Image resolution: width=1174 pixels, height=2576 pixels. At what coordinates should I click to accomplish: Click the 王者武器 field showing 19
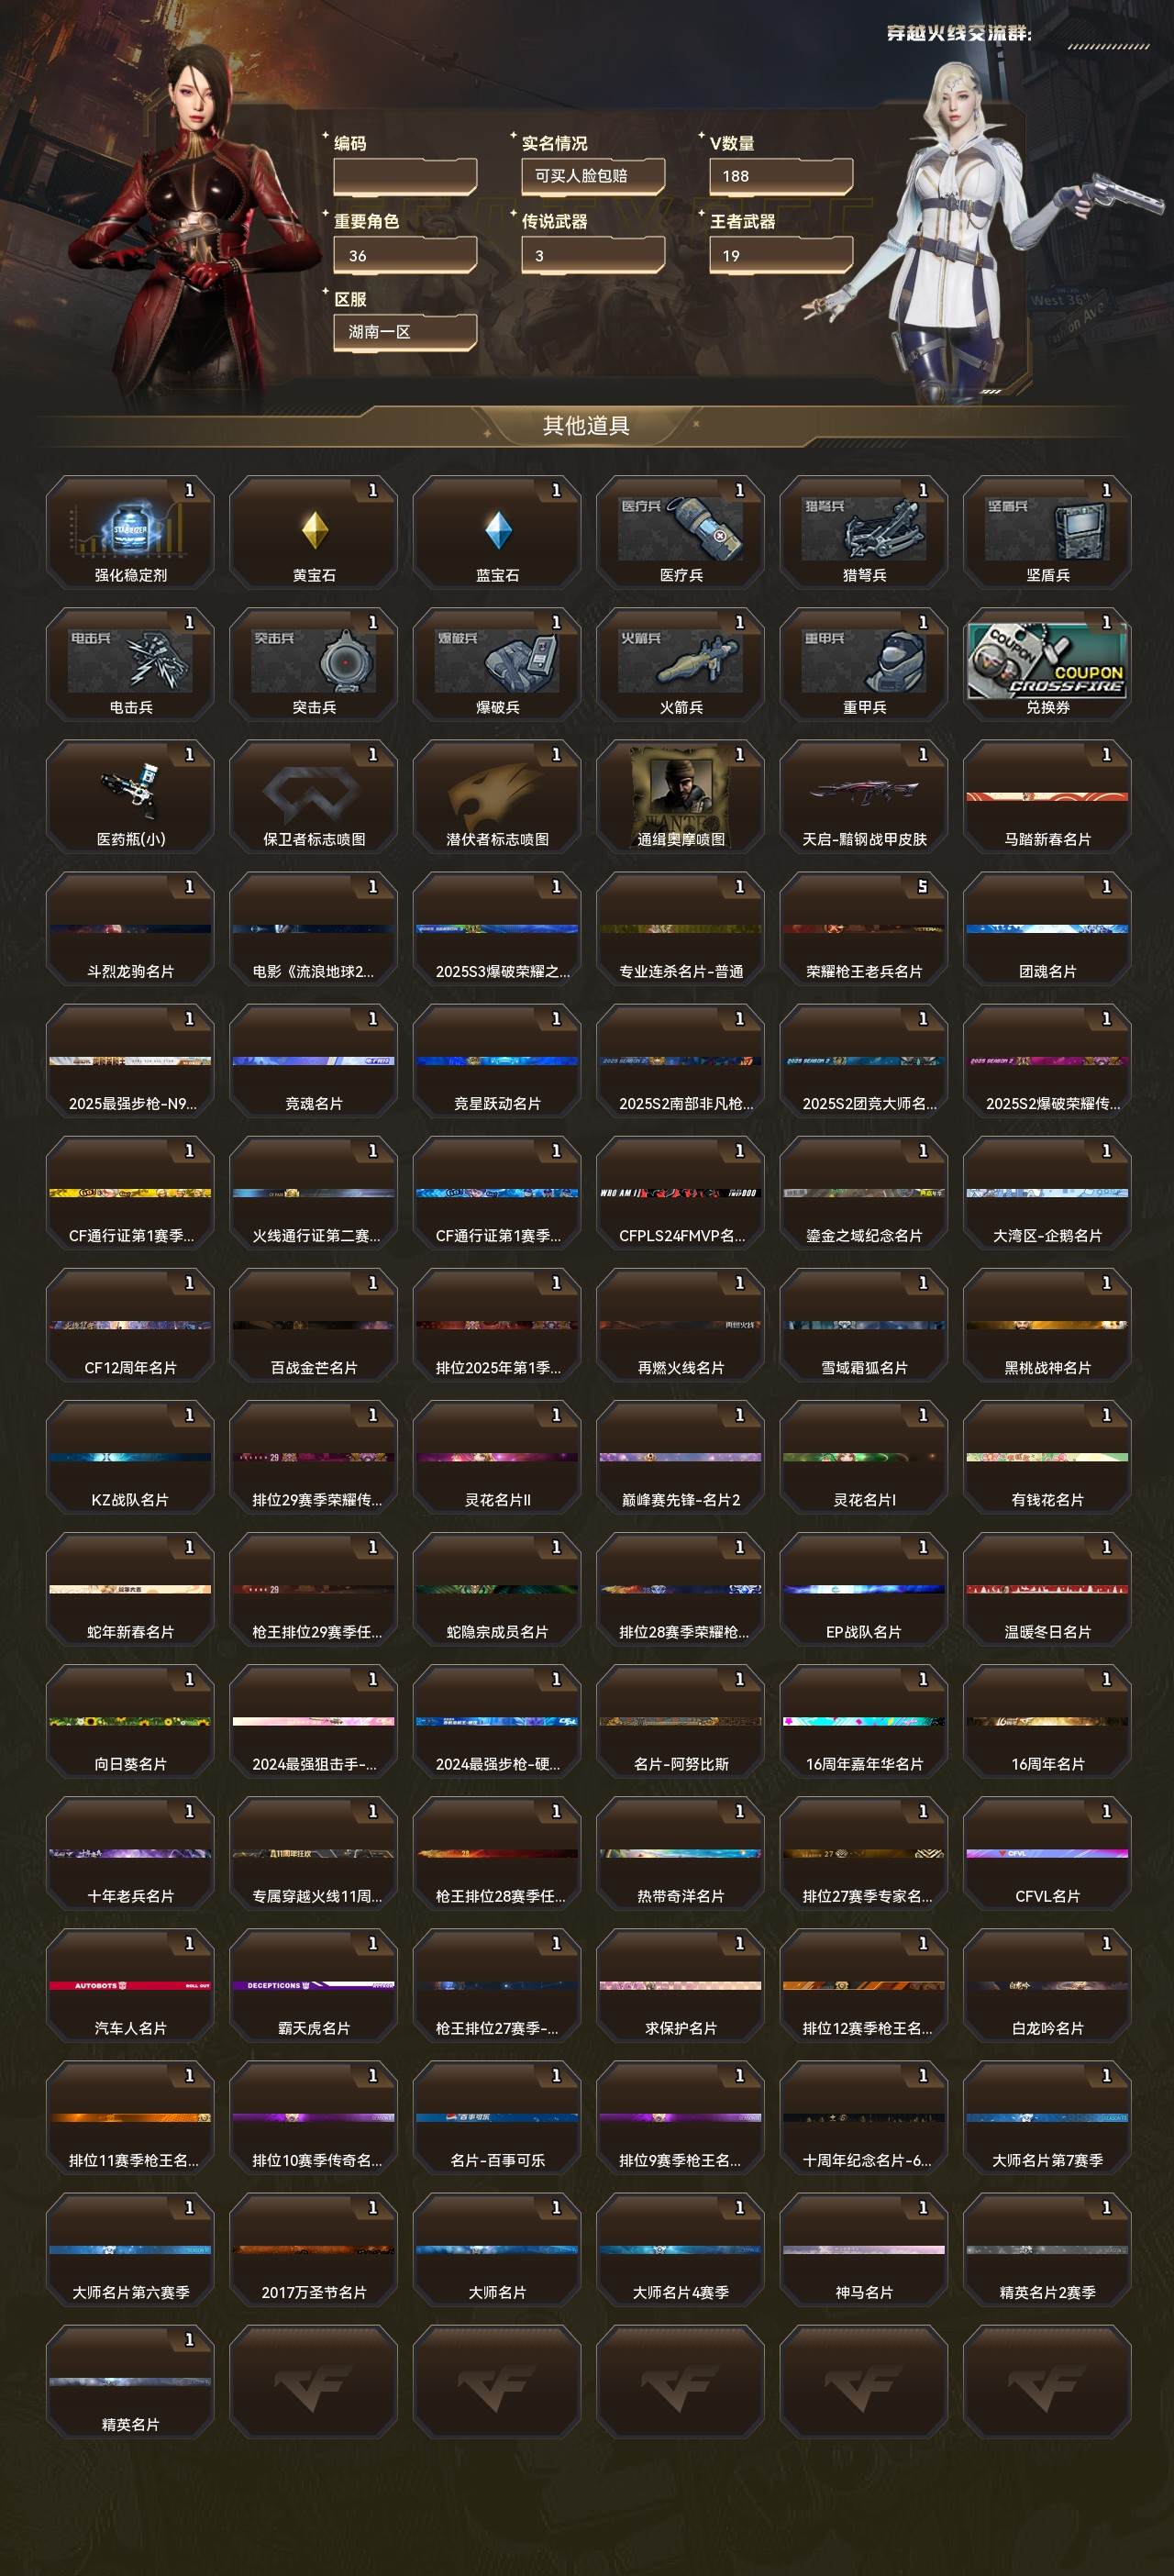pyautogui.click(x=781, y=256)
